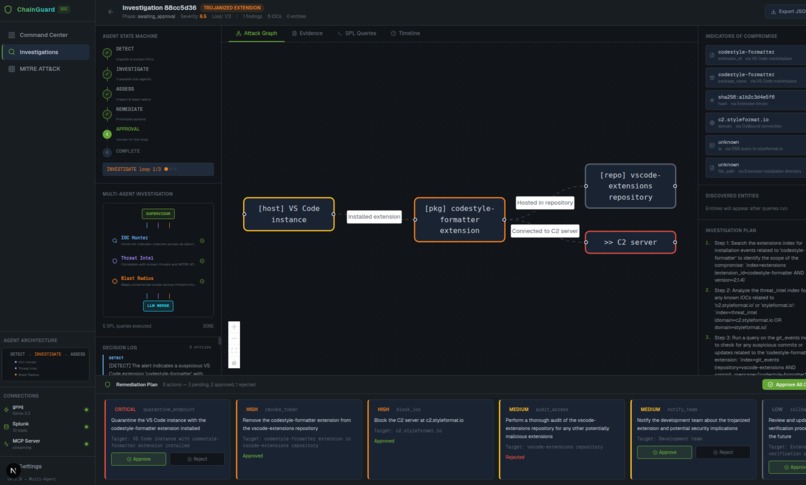Select the MCP Server connection entry
Screen dimensions: 806x485
(46, 443)
